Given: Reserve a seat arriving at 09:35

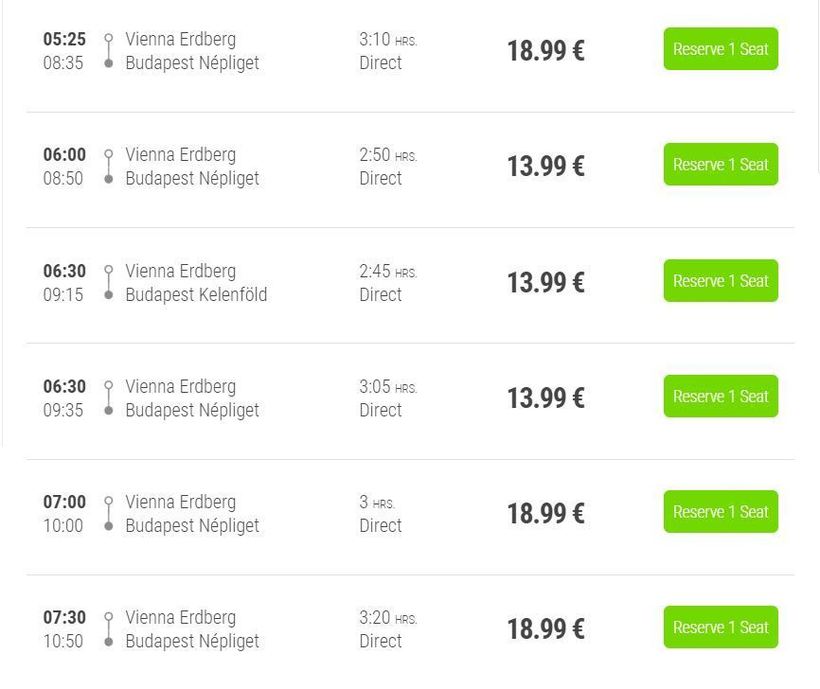Looking at the screenshot, I should [720, 396].
